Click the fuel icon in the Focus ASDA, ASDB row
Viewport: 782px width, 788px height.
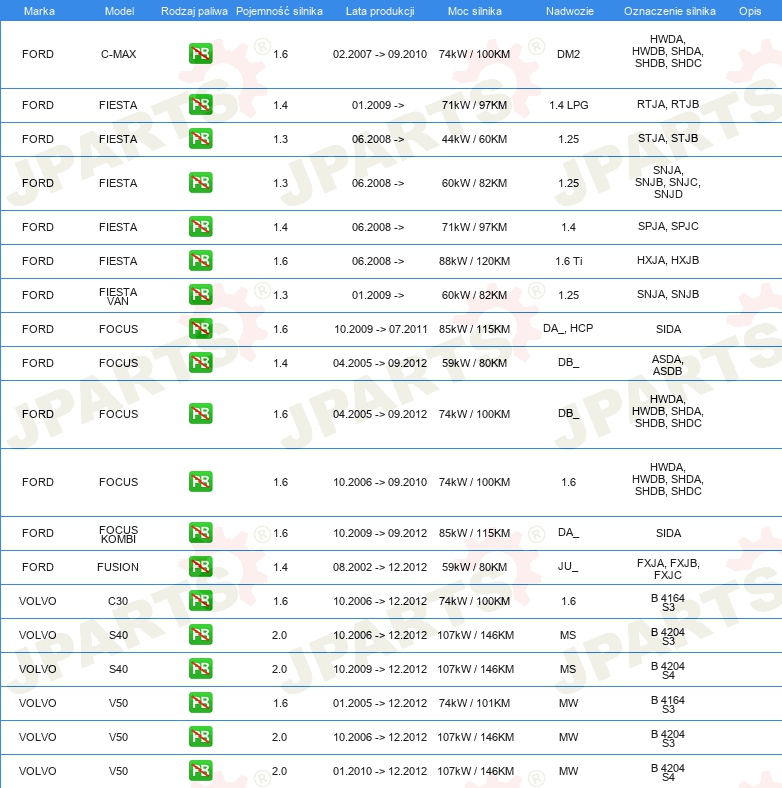[x=201, y=363]
